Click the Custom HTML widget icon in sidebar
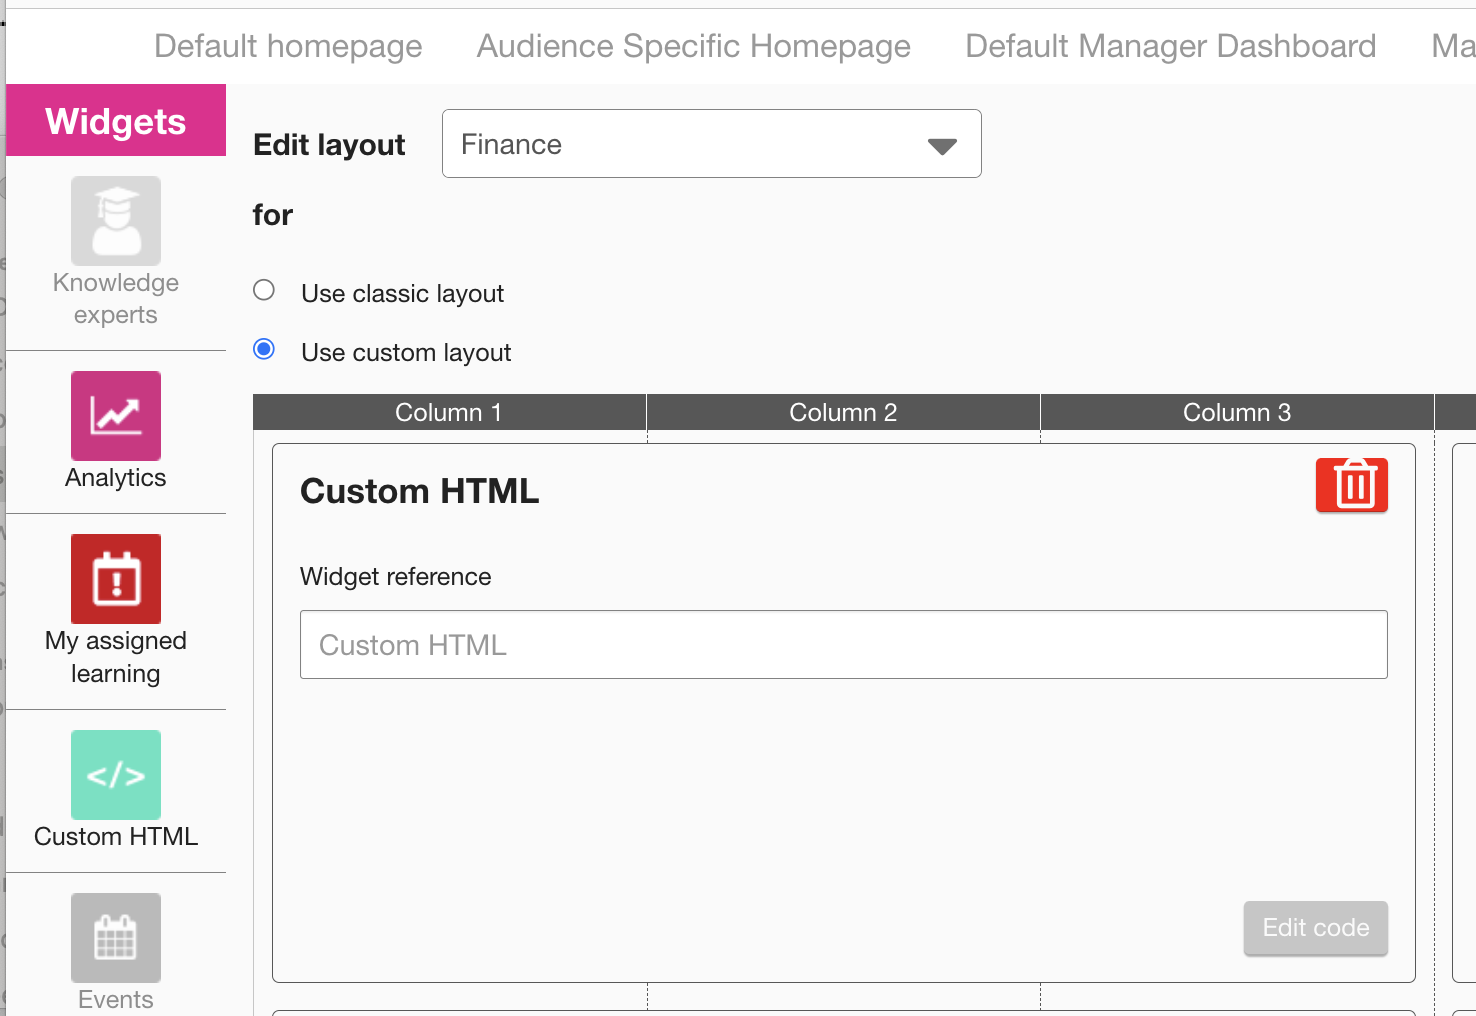The image size is (1476, 1016). point(116,775)
